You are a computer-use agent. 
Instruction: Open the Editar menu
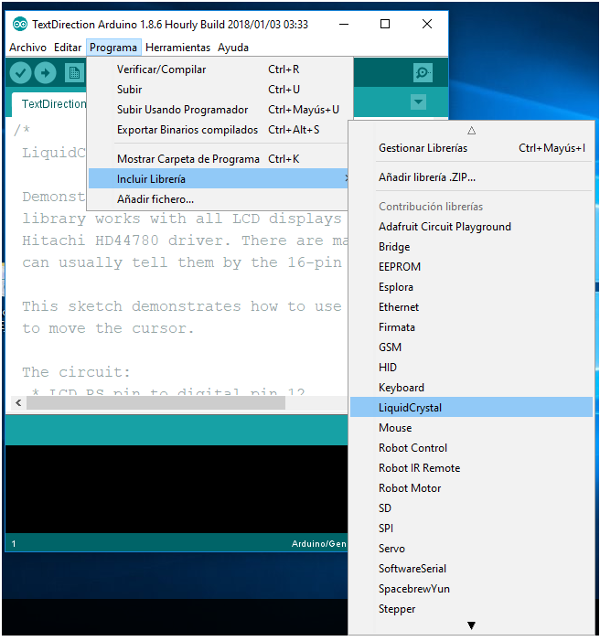pos(68,47)
